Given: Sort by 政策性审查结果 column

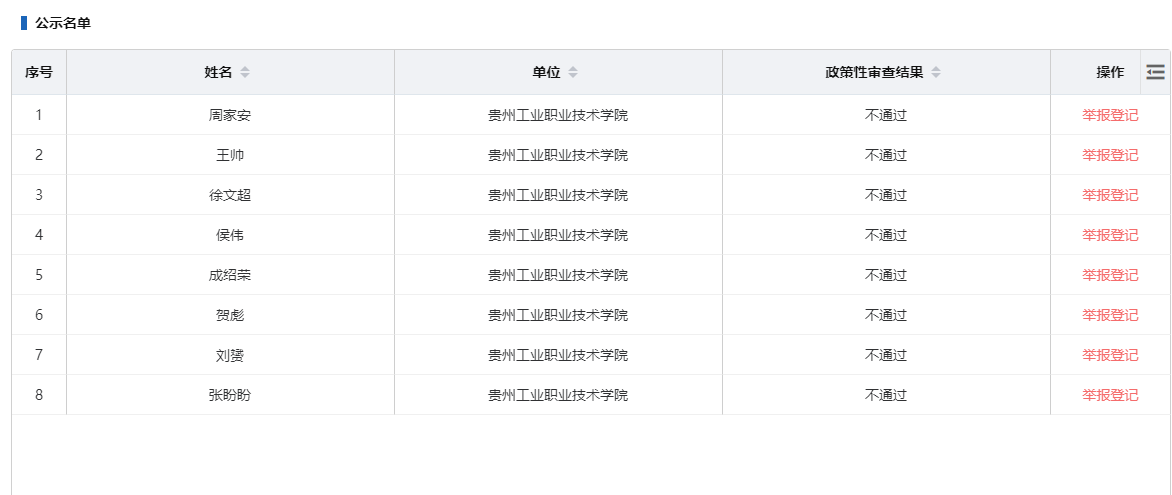Looking at the screenshot, I should click(x=936, y=73).
